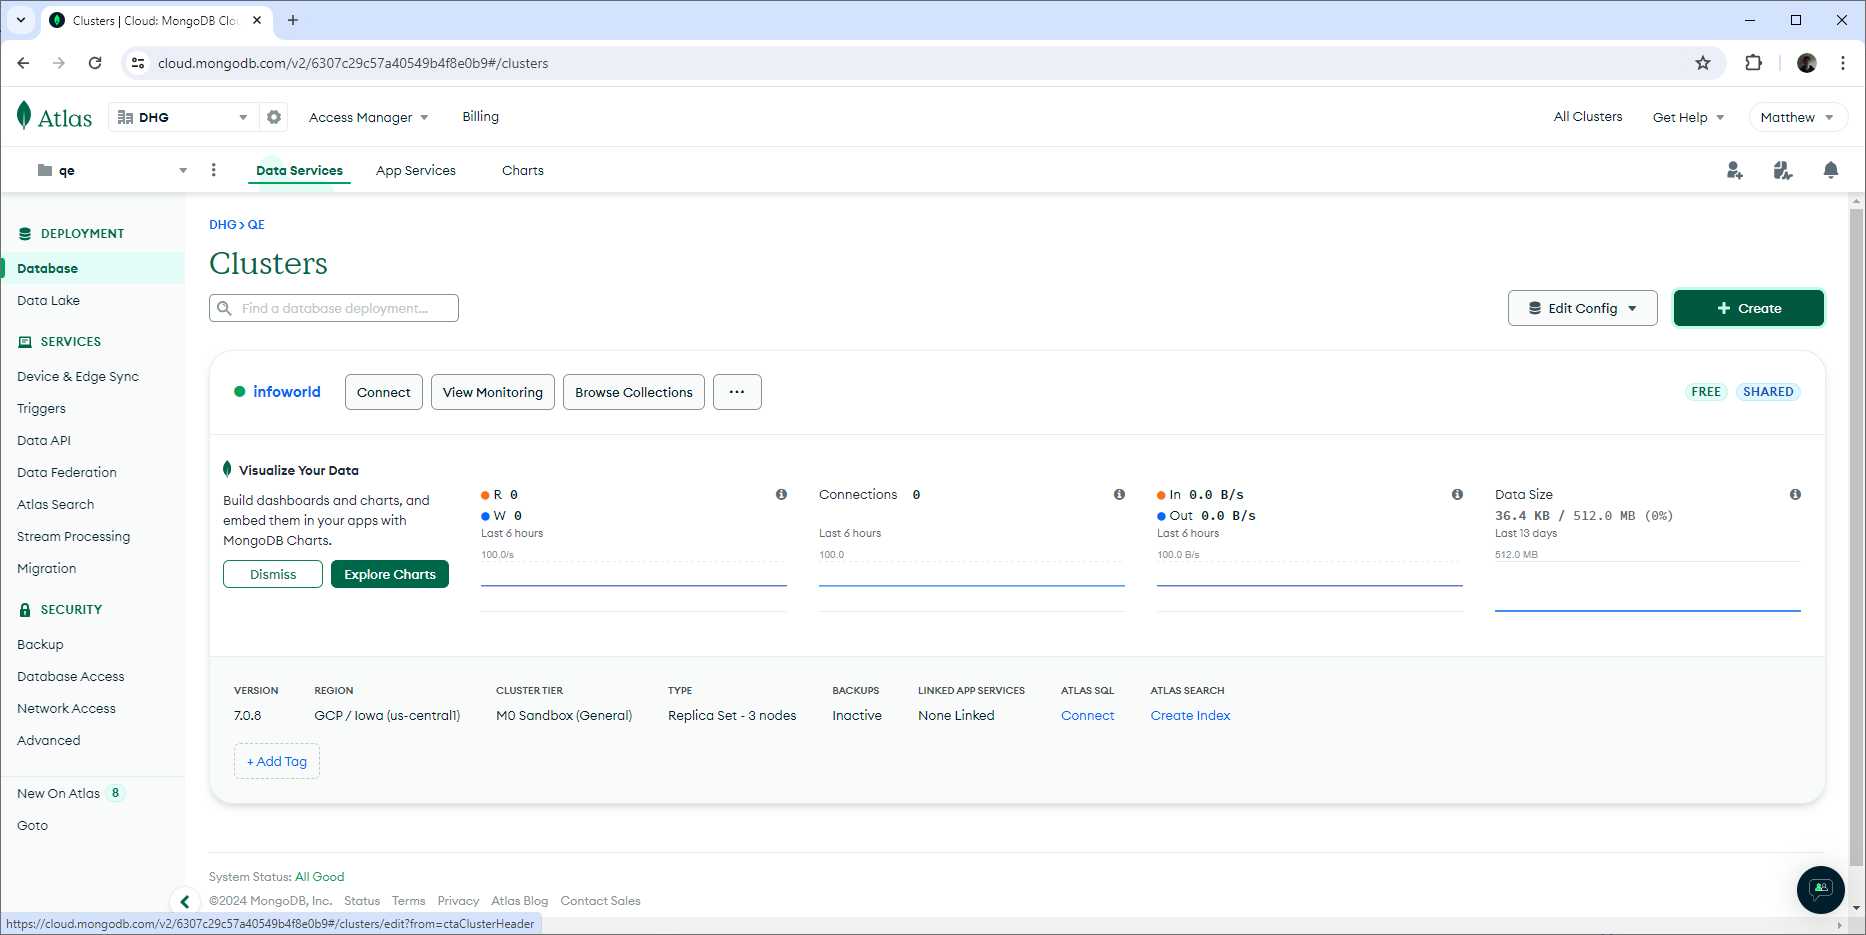The image size is (1866, 935).
Task: Open the Matthew account dropdown
Action: [x=1797, y=116]
